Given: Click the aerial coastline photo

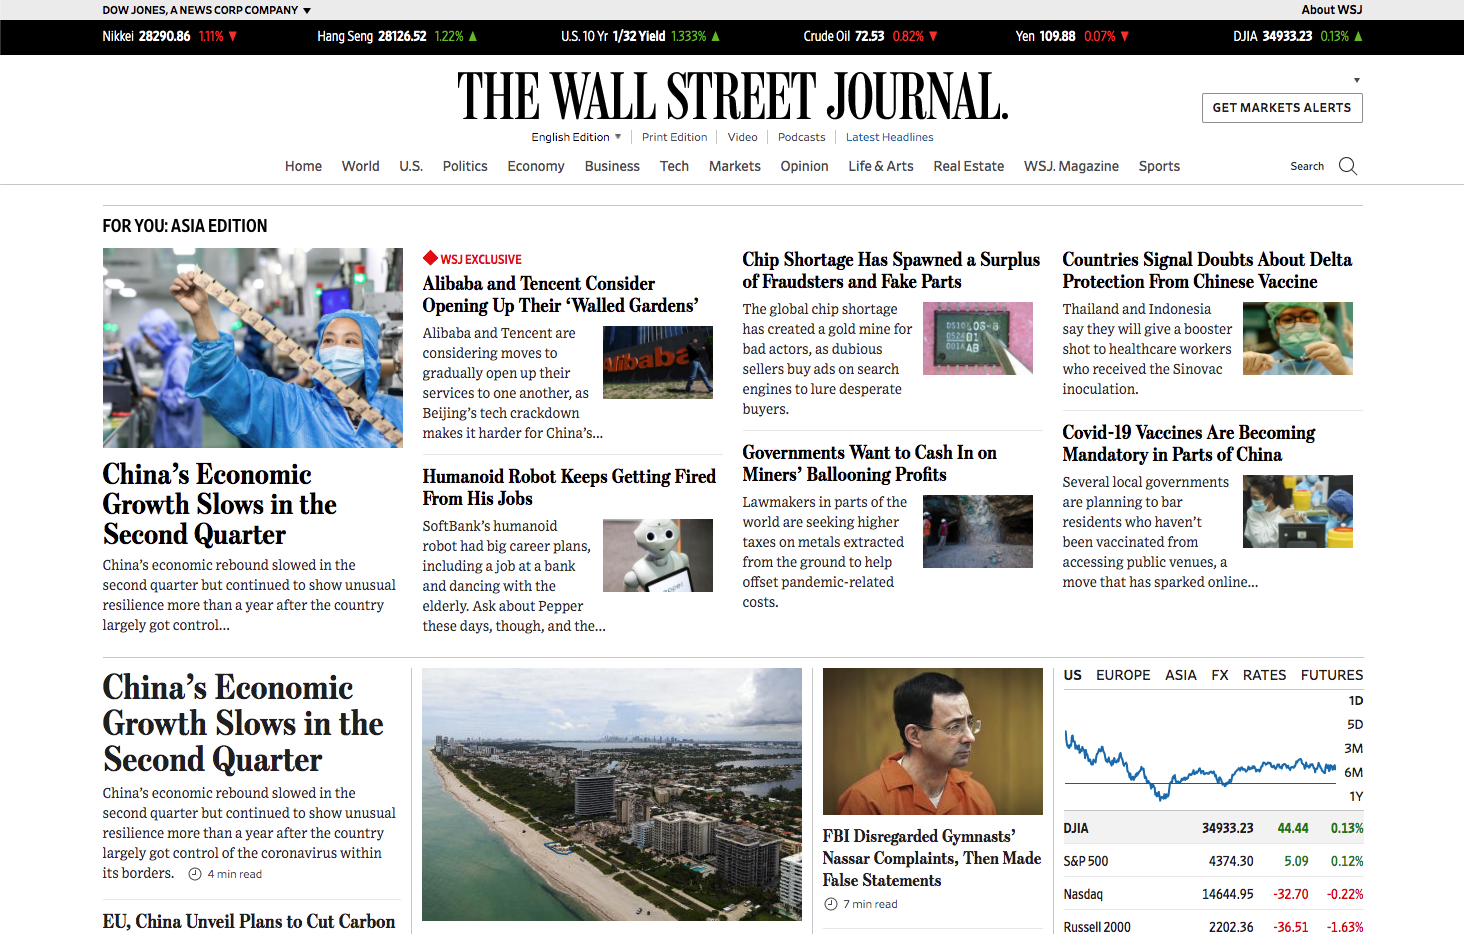Looking at the screenshot, I should click(612, 794).
